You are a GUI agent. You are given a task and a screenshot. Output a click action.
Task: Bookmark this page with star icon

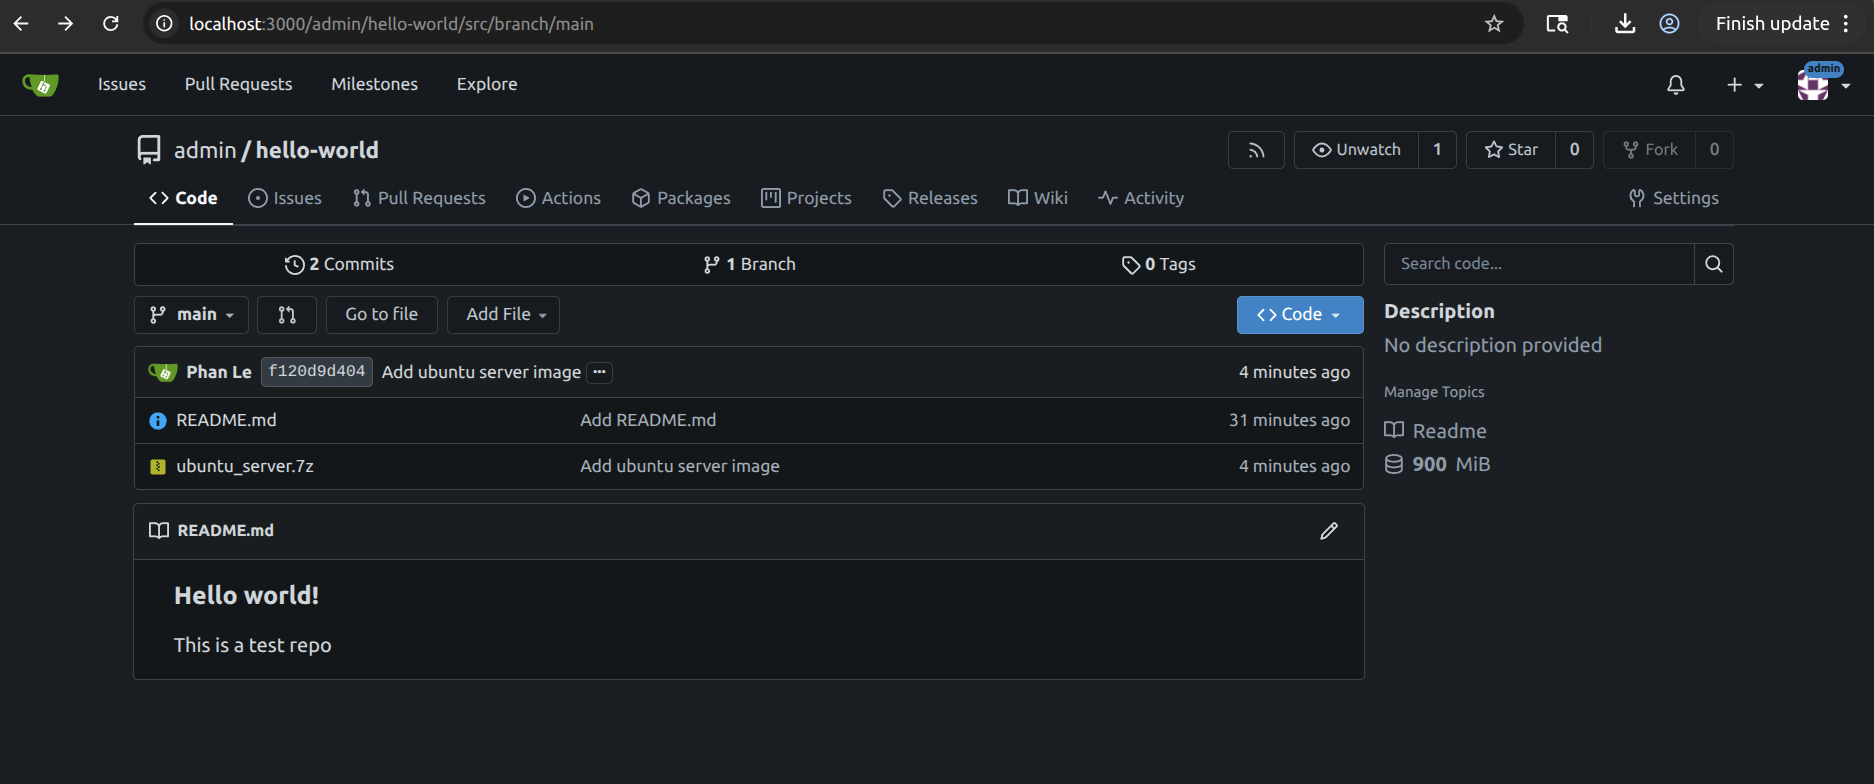(1494, 24)
